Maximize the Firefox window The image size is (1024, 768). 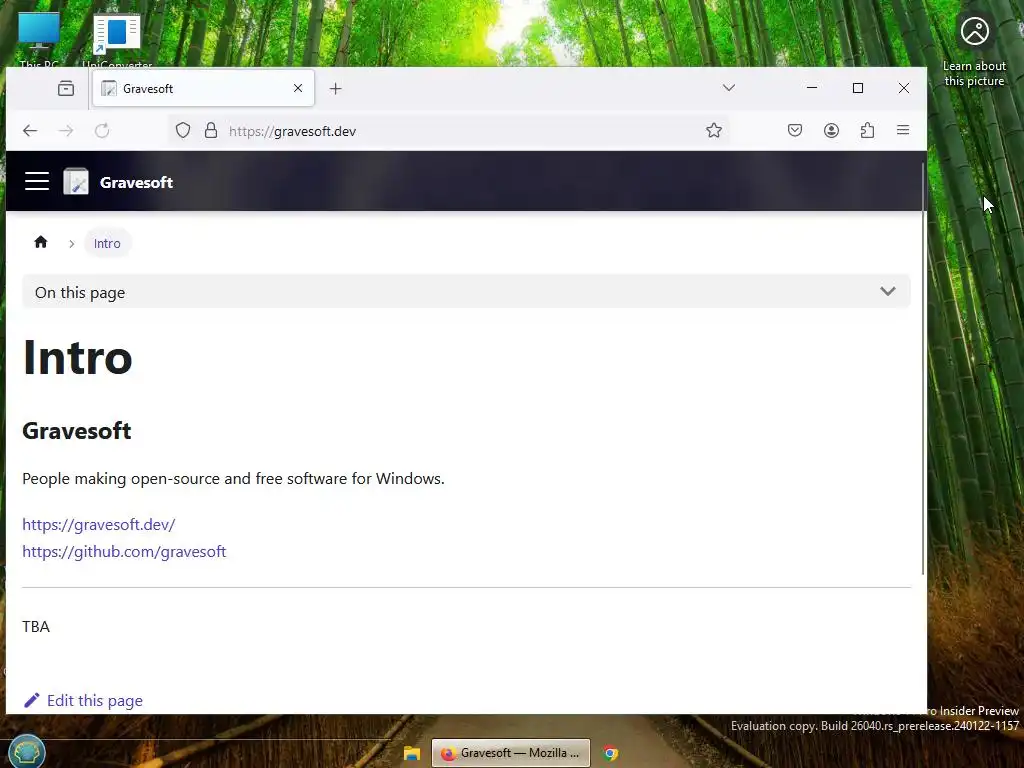pos(858,88)
